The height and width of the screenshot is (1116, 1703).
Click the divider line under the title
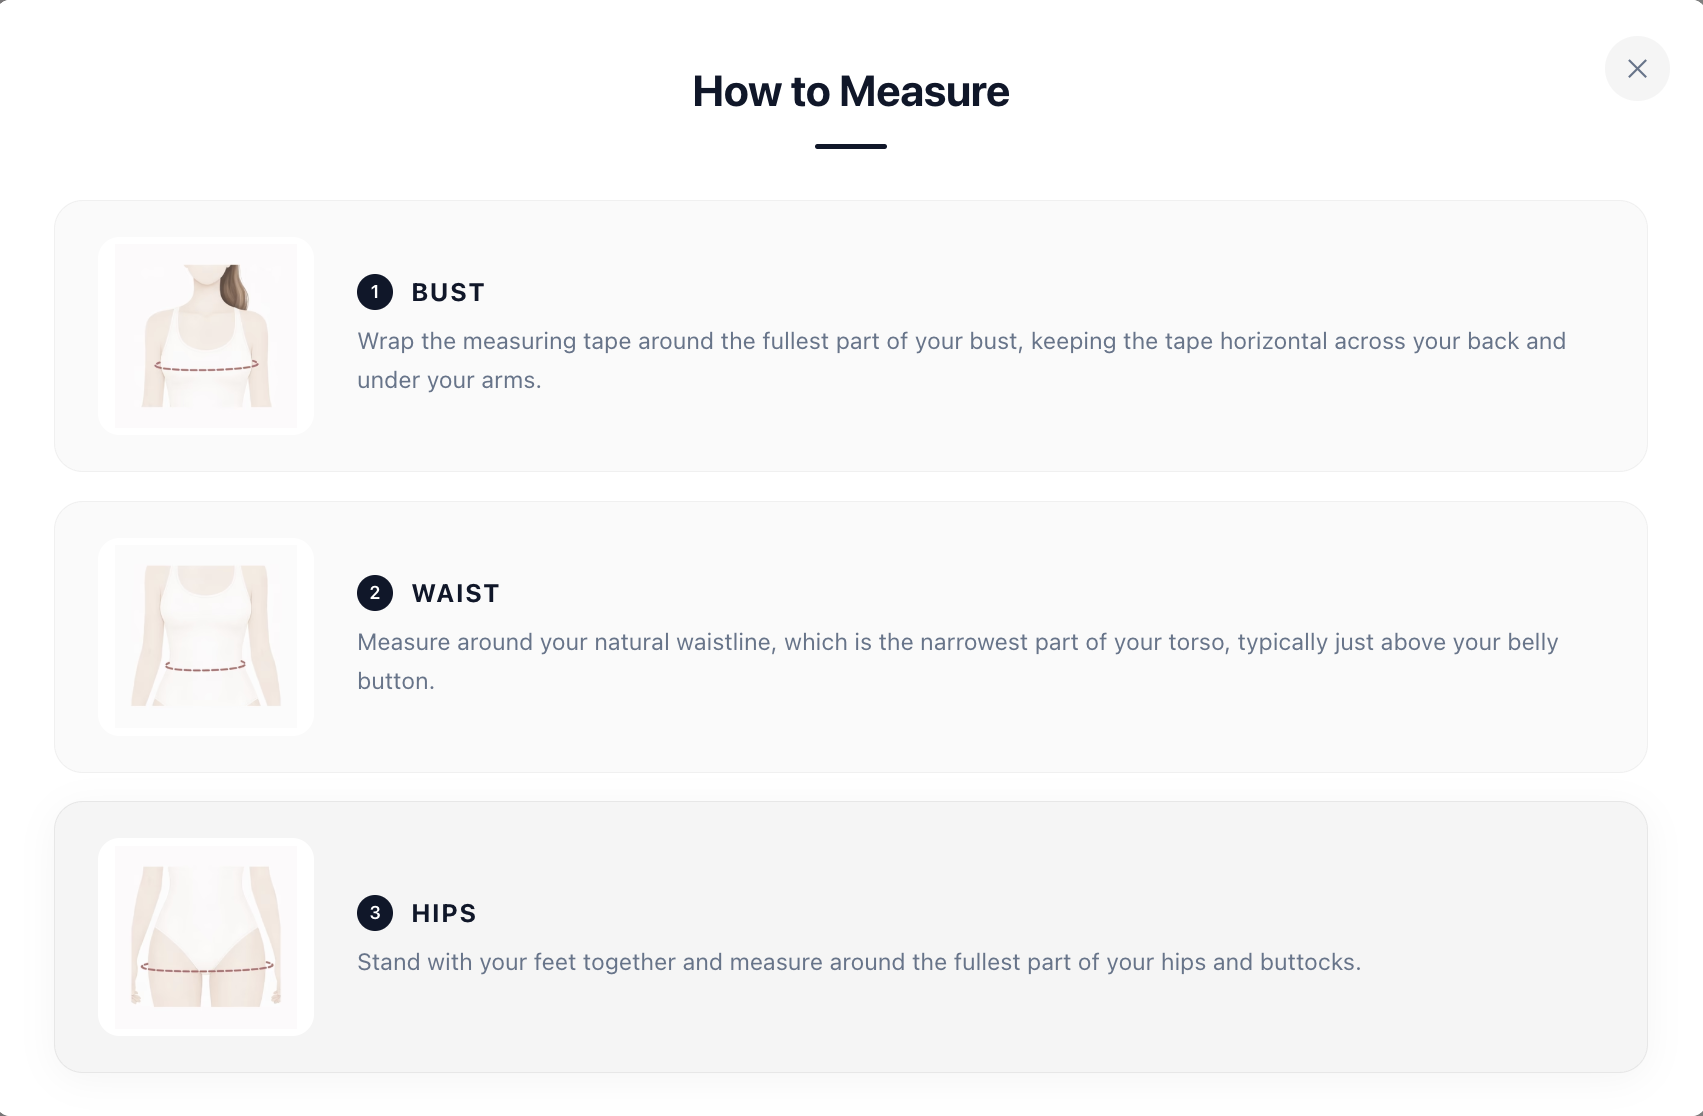pyautogui.click(x=850, y=147)
